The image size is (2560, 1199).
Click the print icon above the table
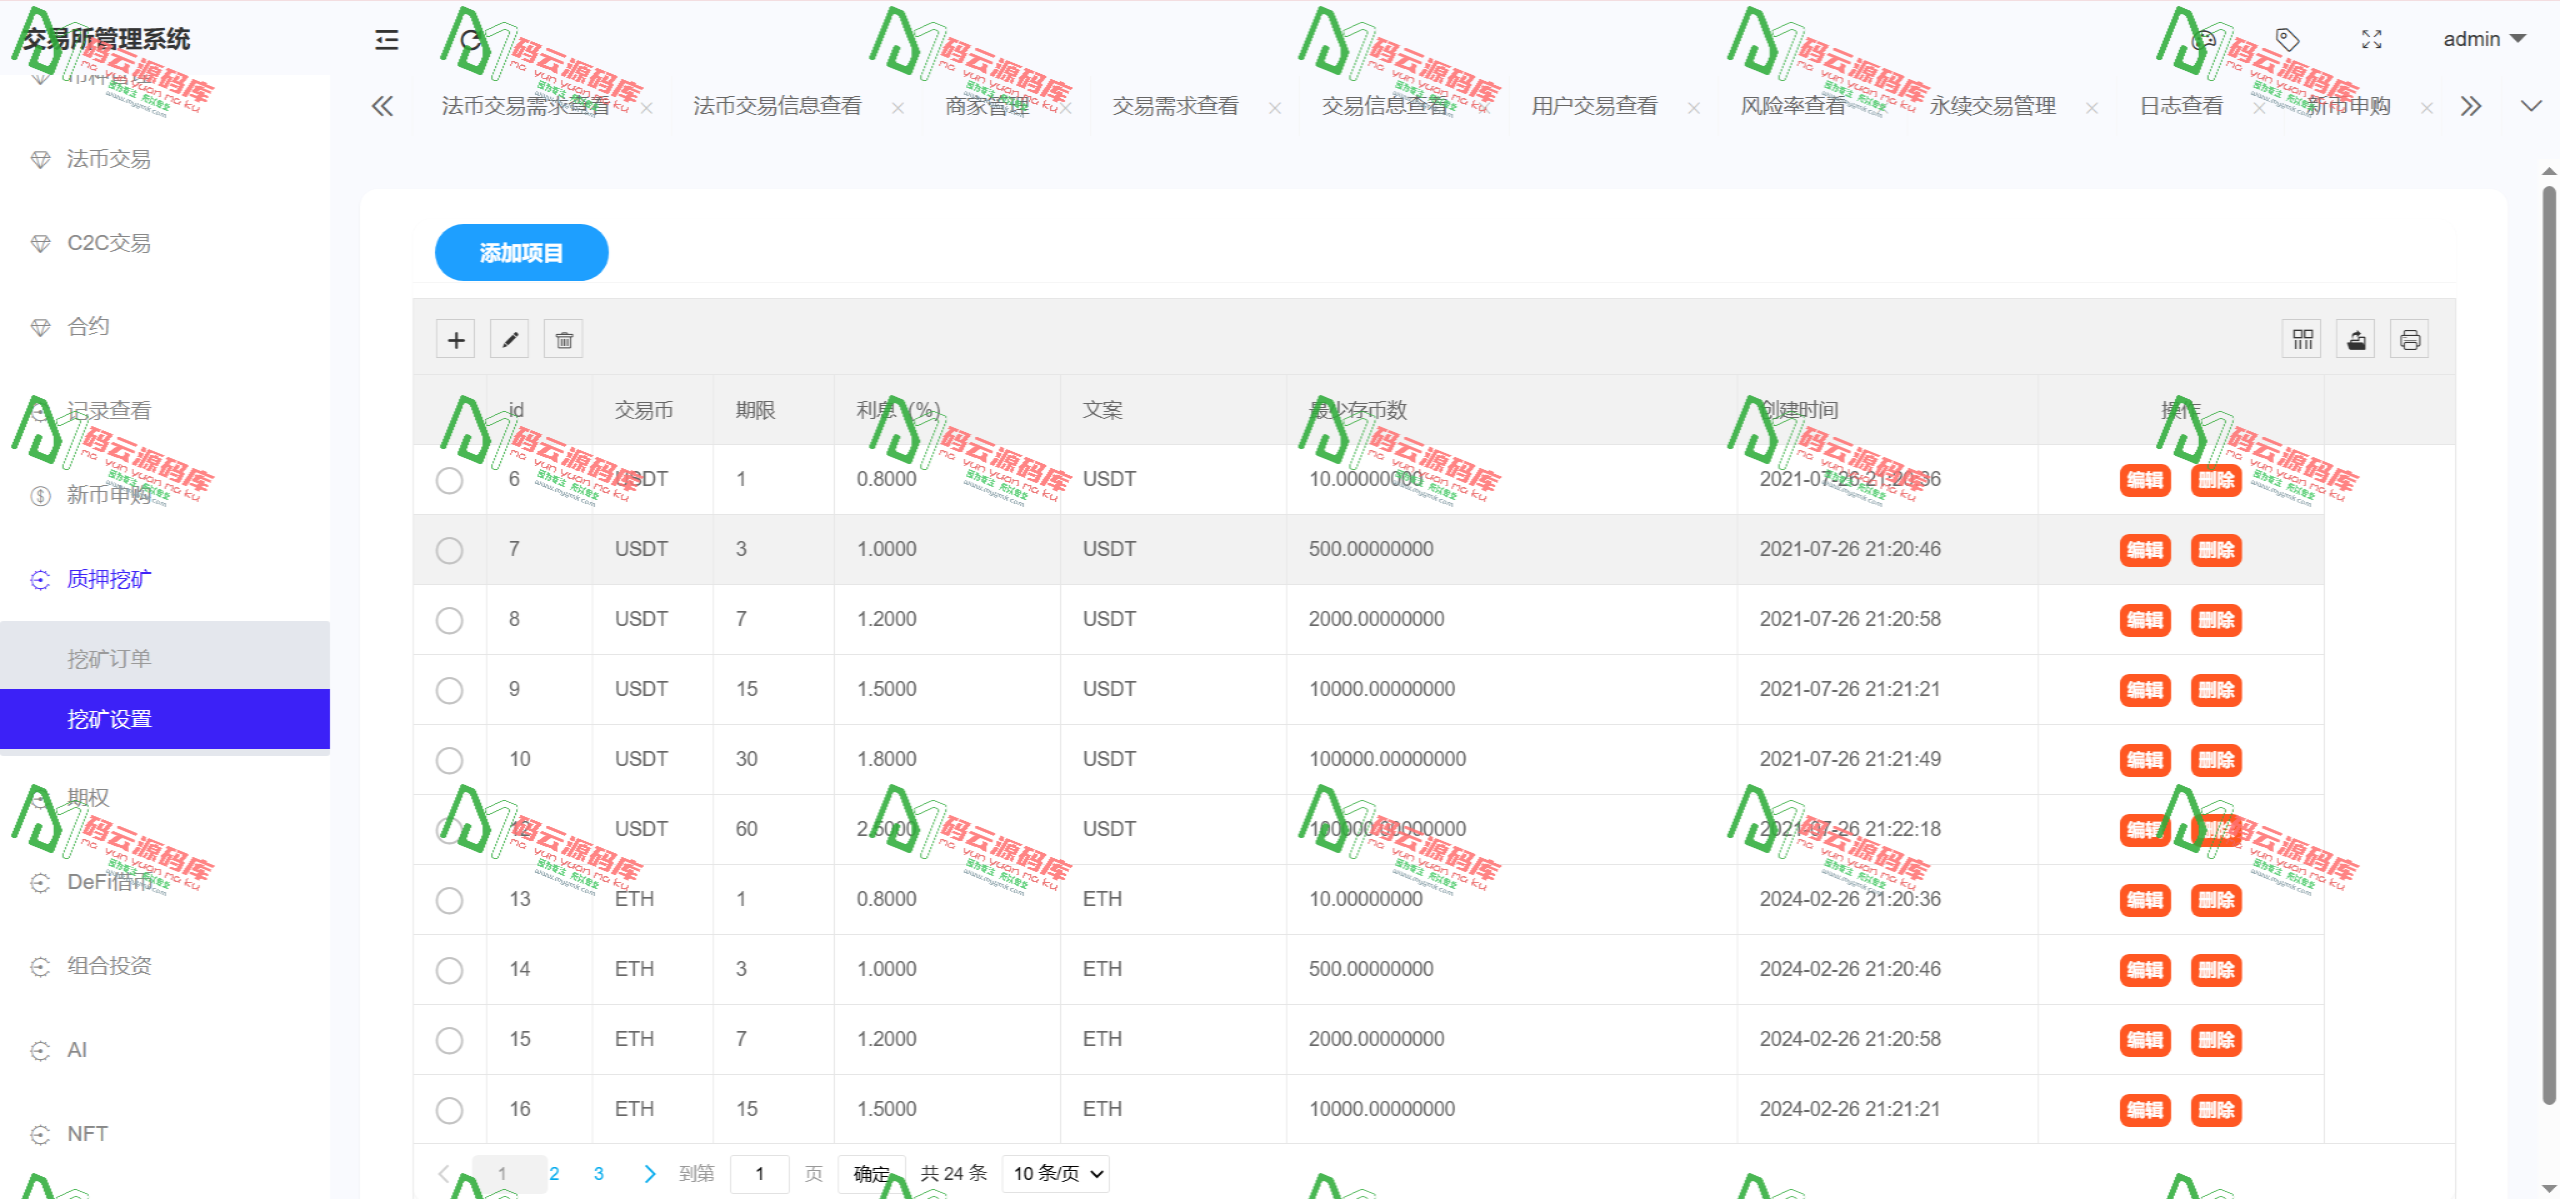pyautogui.click(x=2409, y=338)
